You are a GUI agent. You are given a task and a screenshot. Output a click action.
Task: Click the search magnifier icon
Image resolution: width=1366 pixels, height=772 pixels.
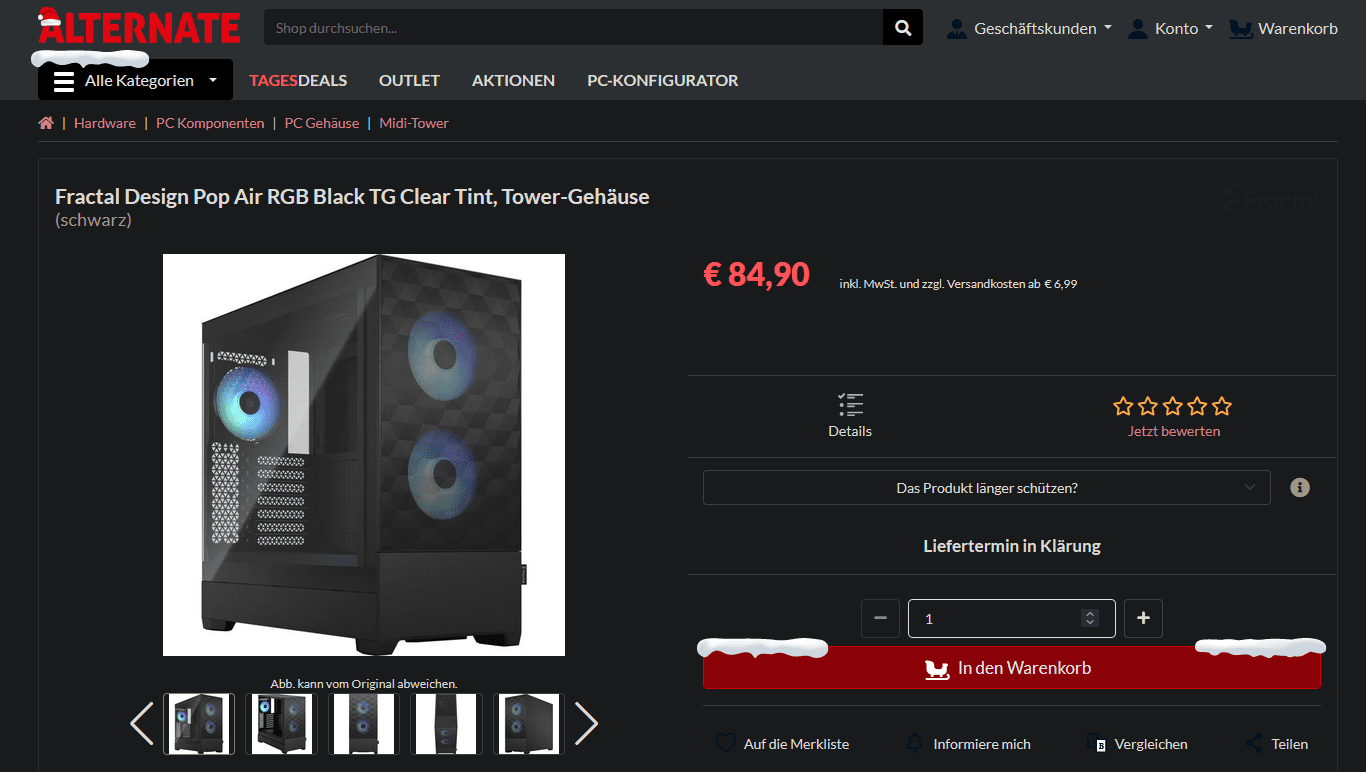[x=903, y=28]
